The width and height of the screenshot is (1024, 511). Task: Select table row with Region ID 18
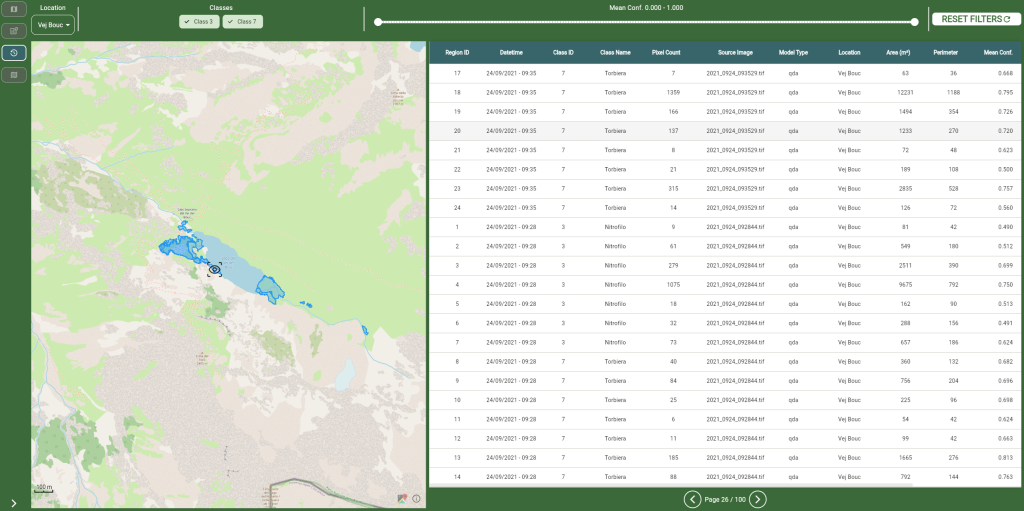(x=457, y=92)
